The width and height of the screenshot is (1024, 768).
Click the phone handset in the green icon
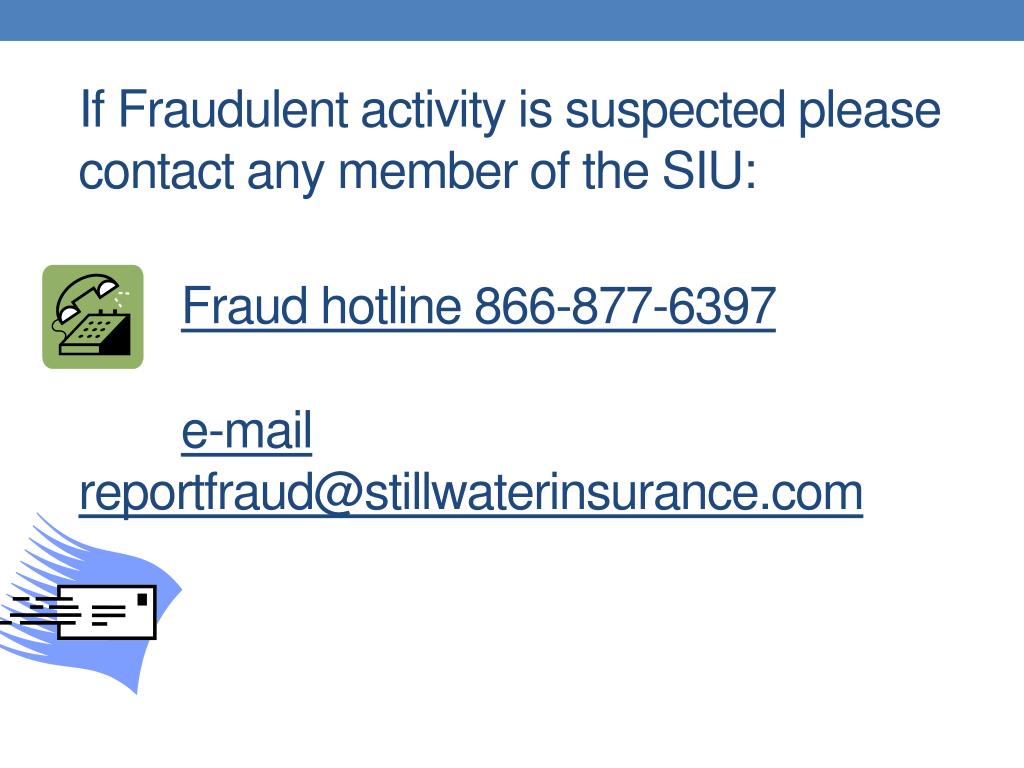coord(85,295)
